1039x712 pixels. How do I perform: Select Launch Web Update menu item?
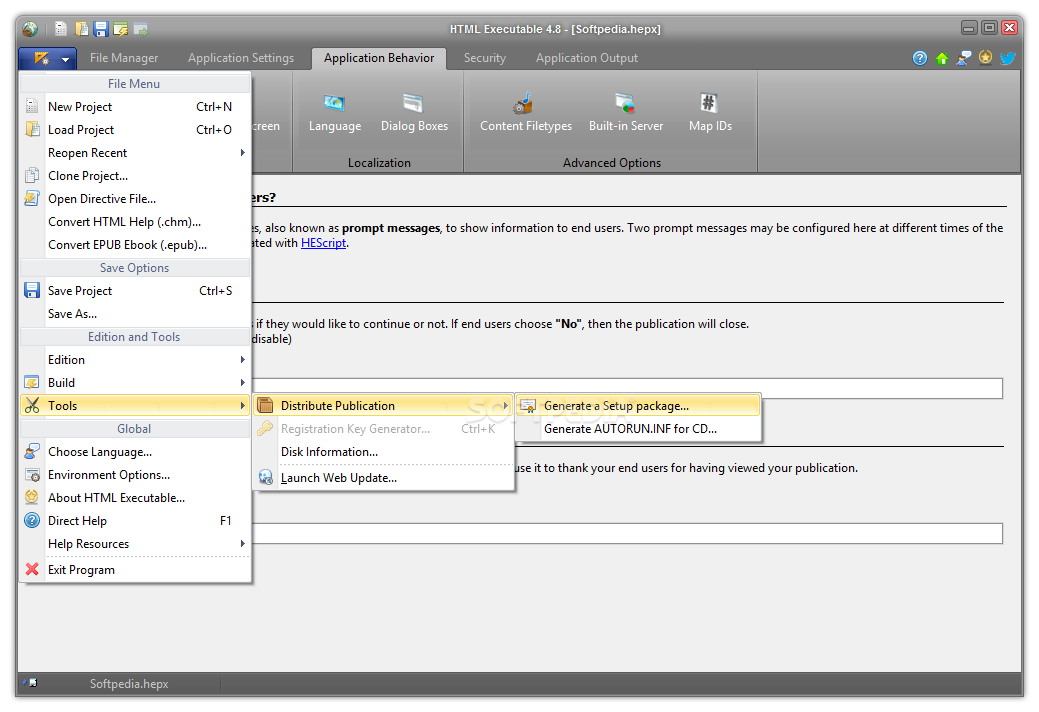coord(383,478)
